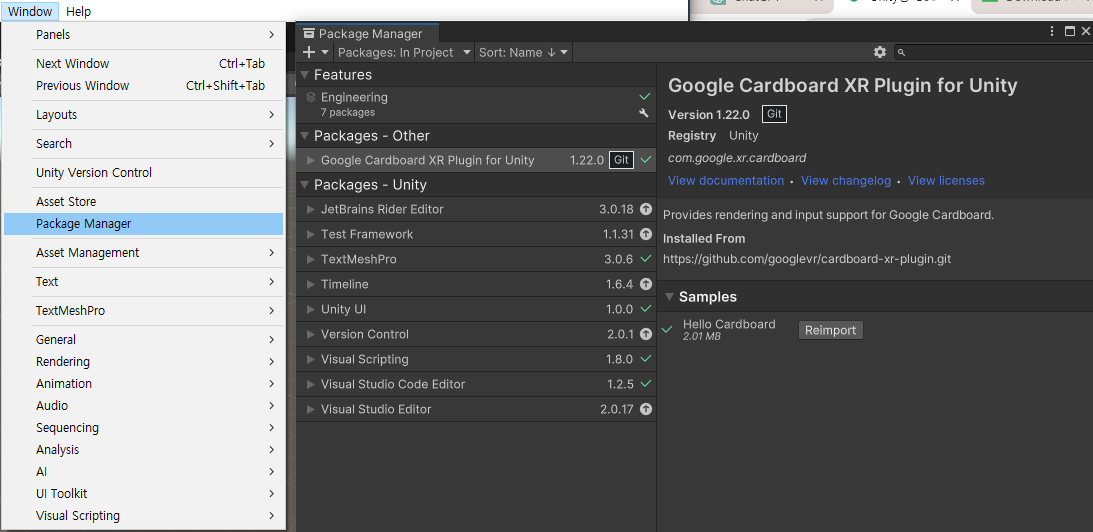Click installed checkmark on Engineering feature

pos(645,96)
